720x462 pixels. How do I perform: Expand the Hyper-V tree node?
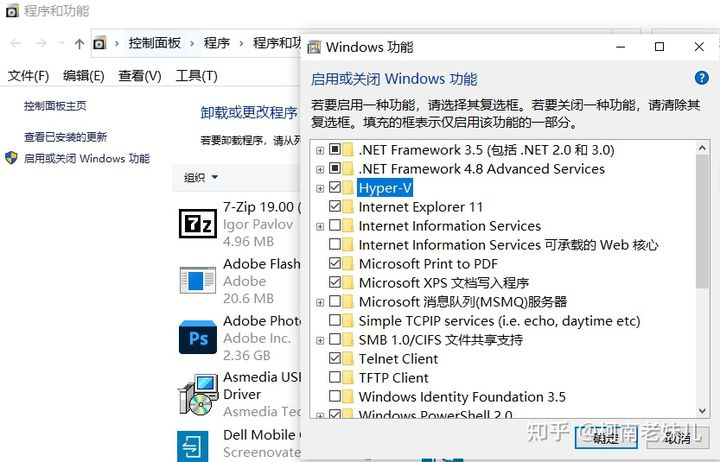(320, 188)
